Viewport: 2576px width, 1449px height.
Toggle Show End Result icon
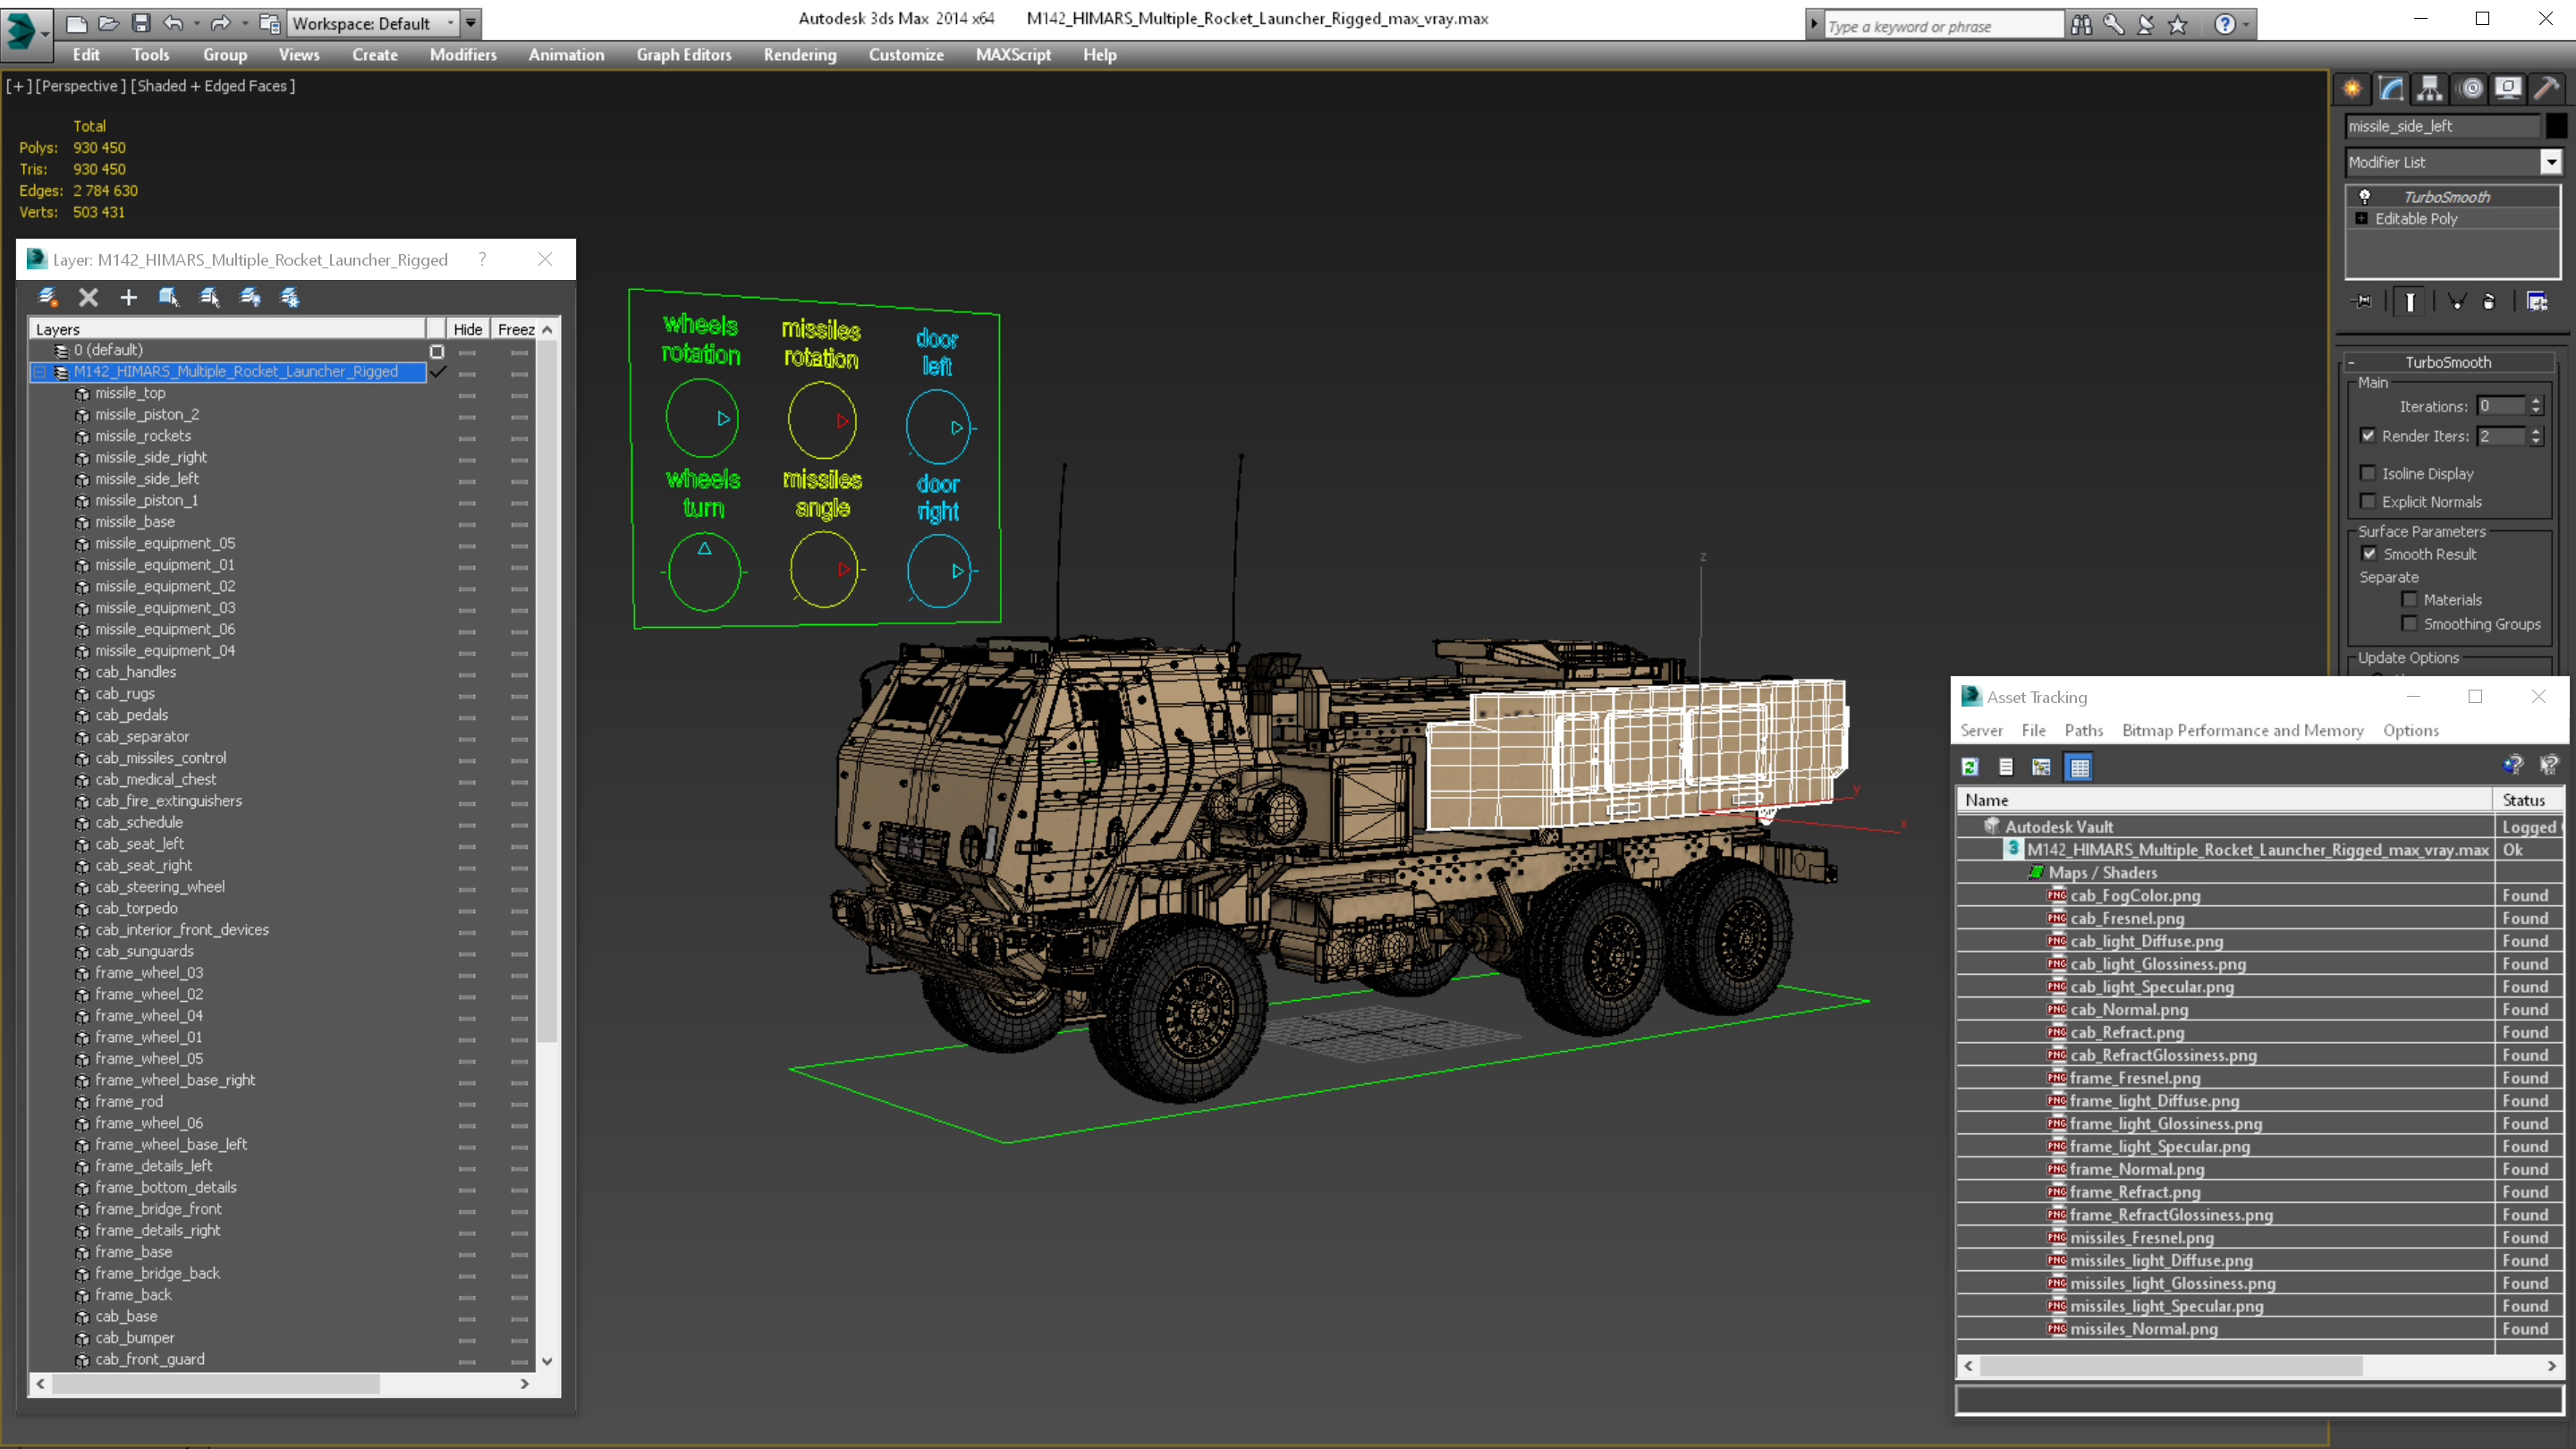click(2410, 301)
